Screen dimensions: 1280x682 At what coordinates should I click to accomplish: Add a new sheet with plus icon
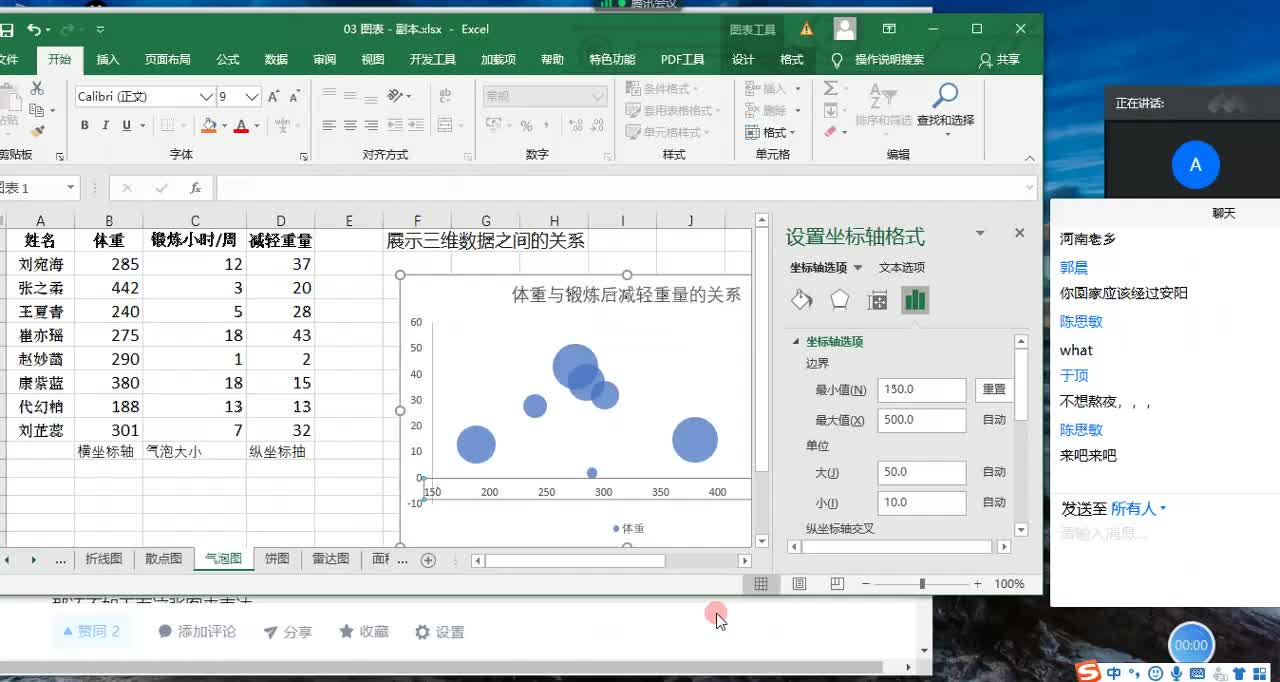click(x=428, y=560)
